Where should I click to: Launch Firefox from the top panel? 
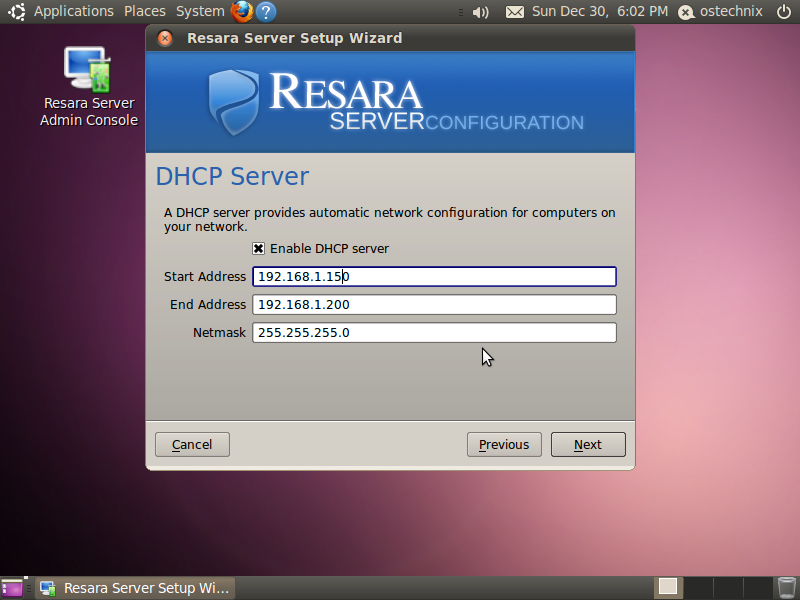coord(242,11)
